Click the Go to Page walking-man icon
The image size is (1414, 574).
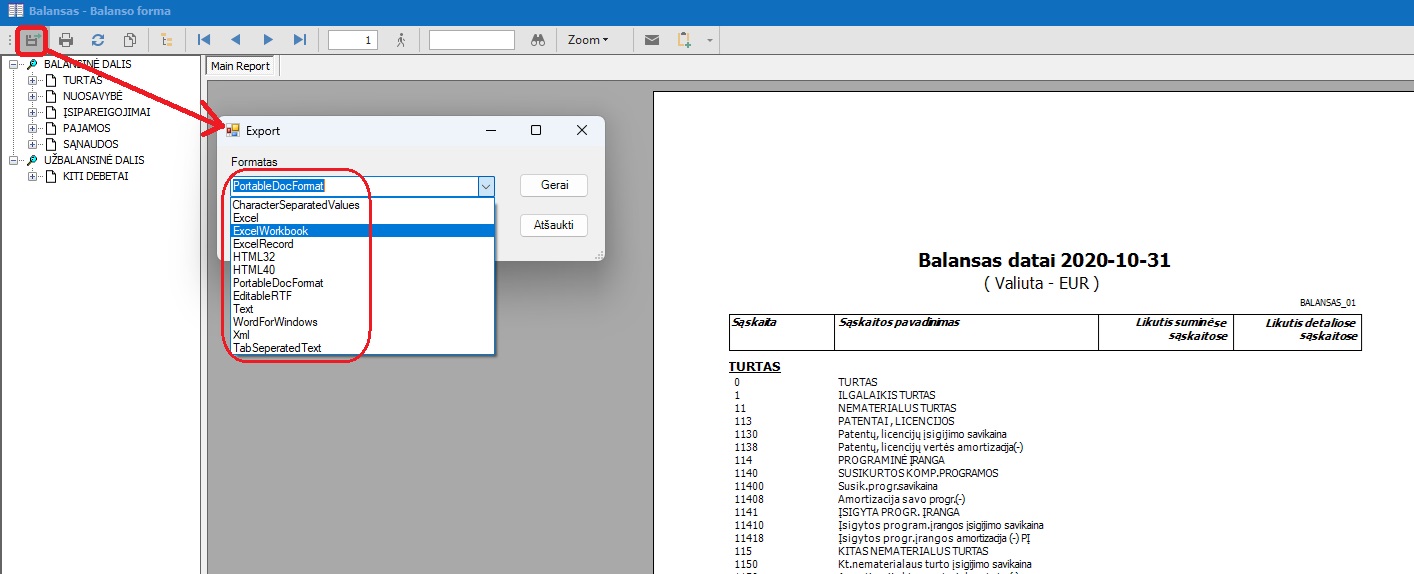coord(401,40)
